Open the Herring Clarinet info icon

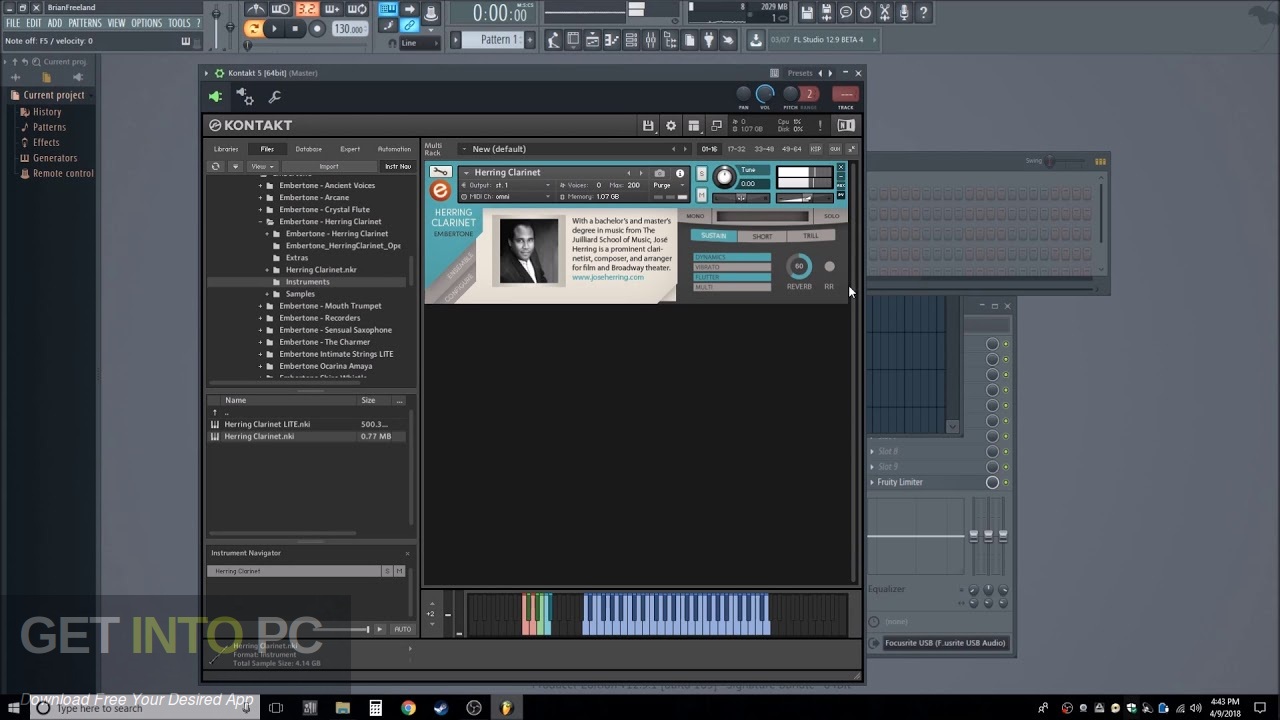click(680, 173)
